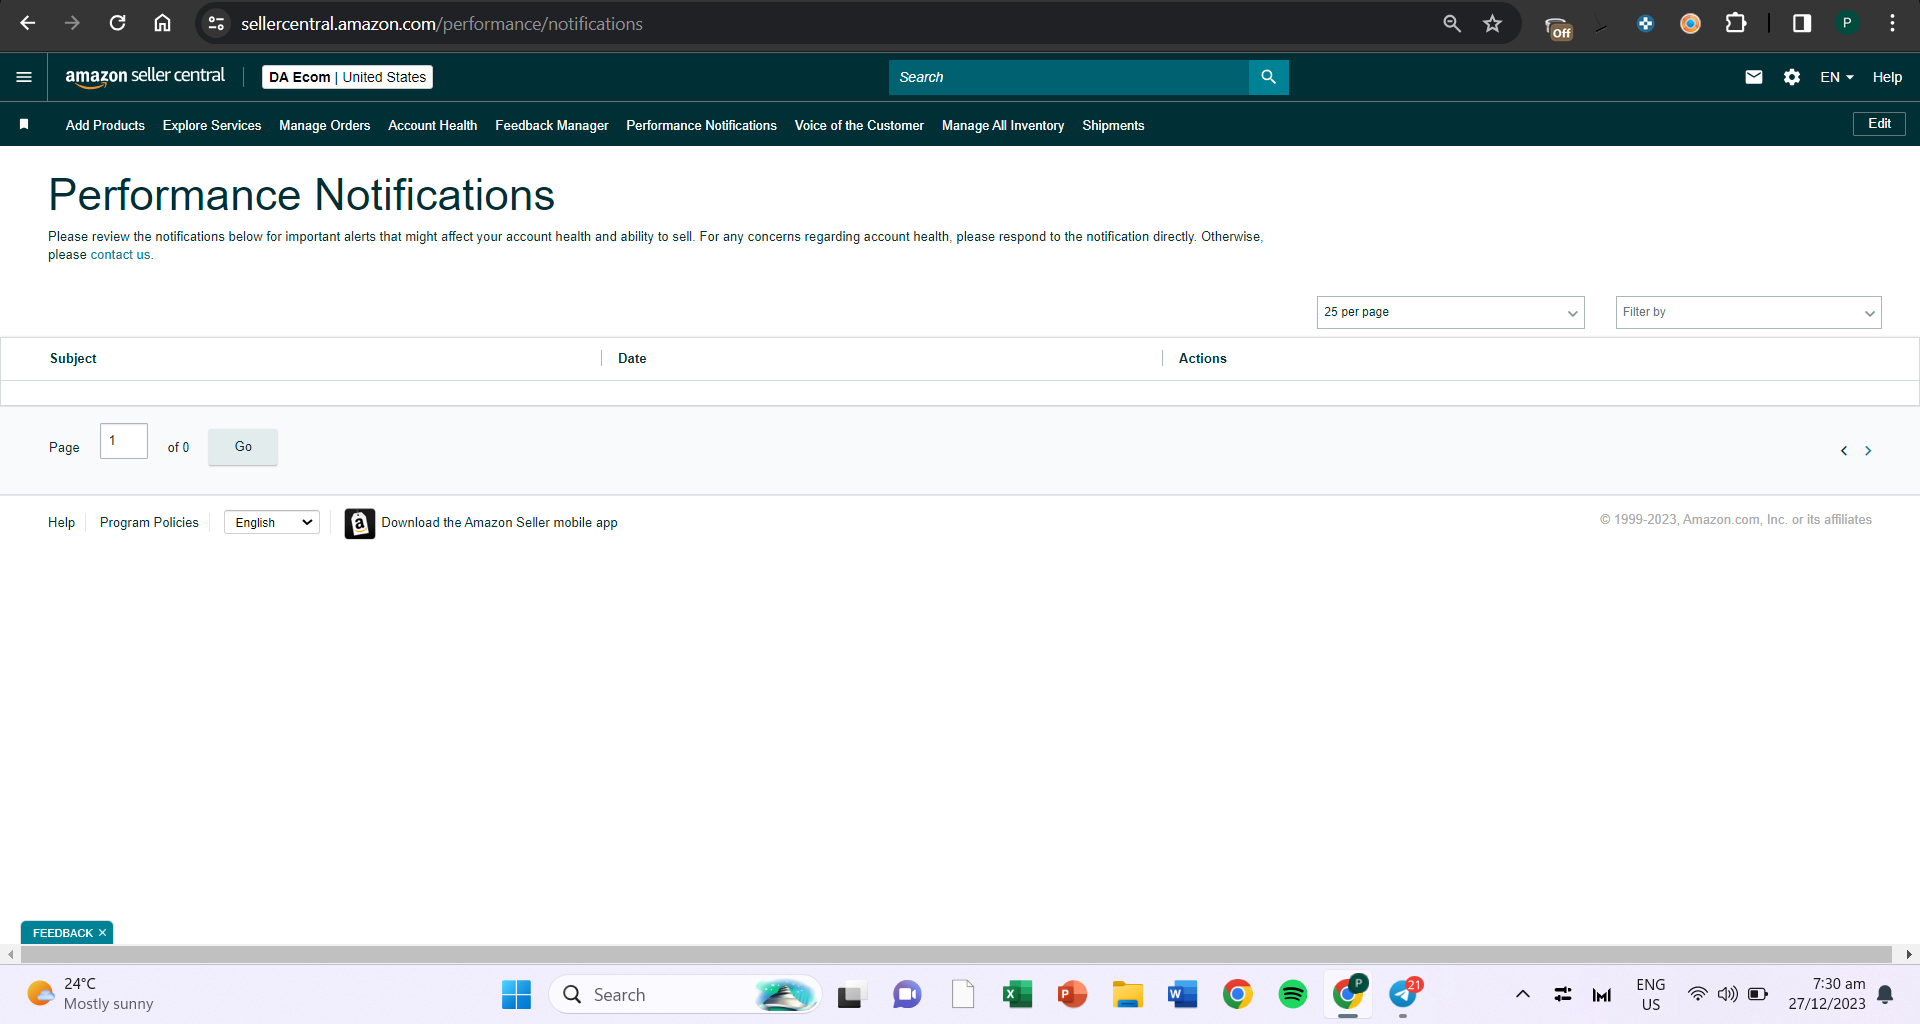Open the notification bell in system tray
Screen dimensions: 1920x1024
[x=1885, y=995]
